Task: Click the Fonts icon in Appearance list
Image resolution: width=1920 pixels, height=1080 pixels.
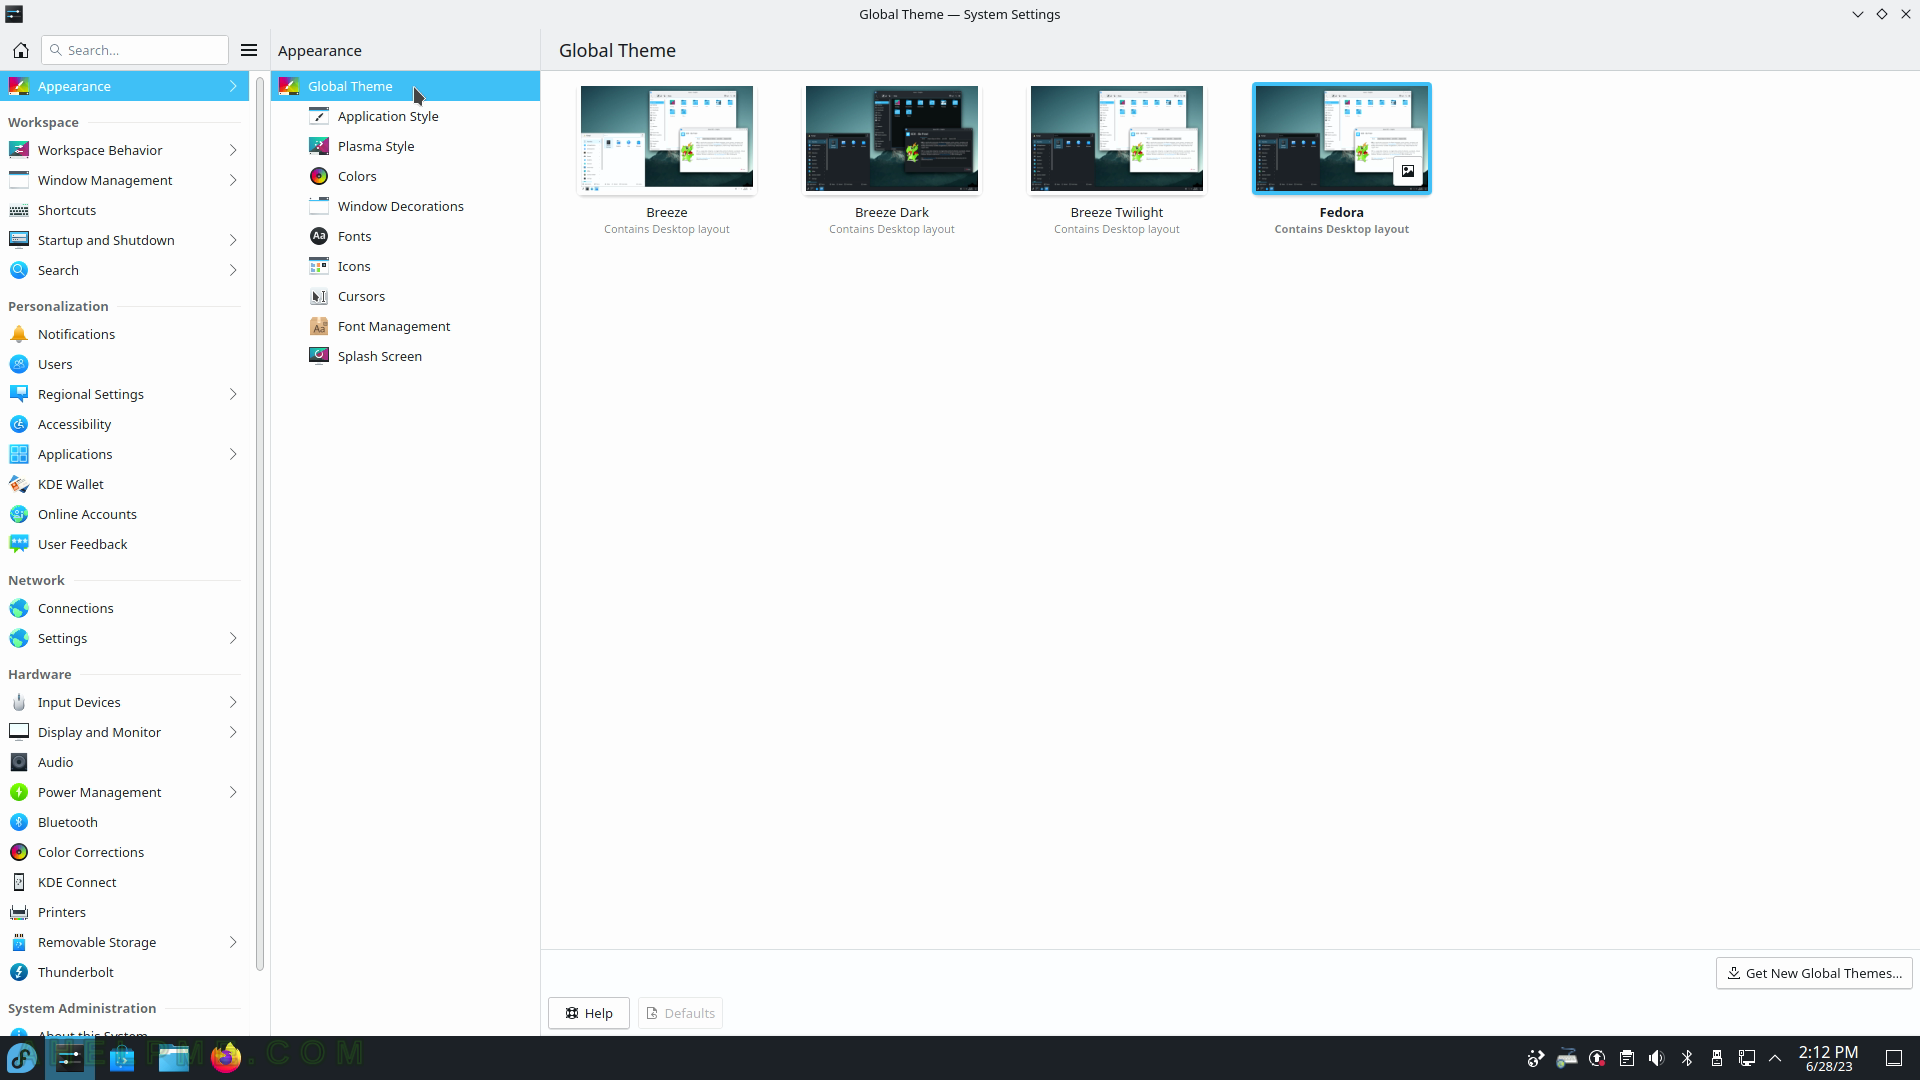Action: 319,236
